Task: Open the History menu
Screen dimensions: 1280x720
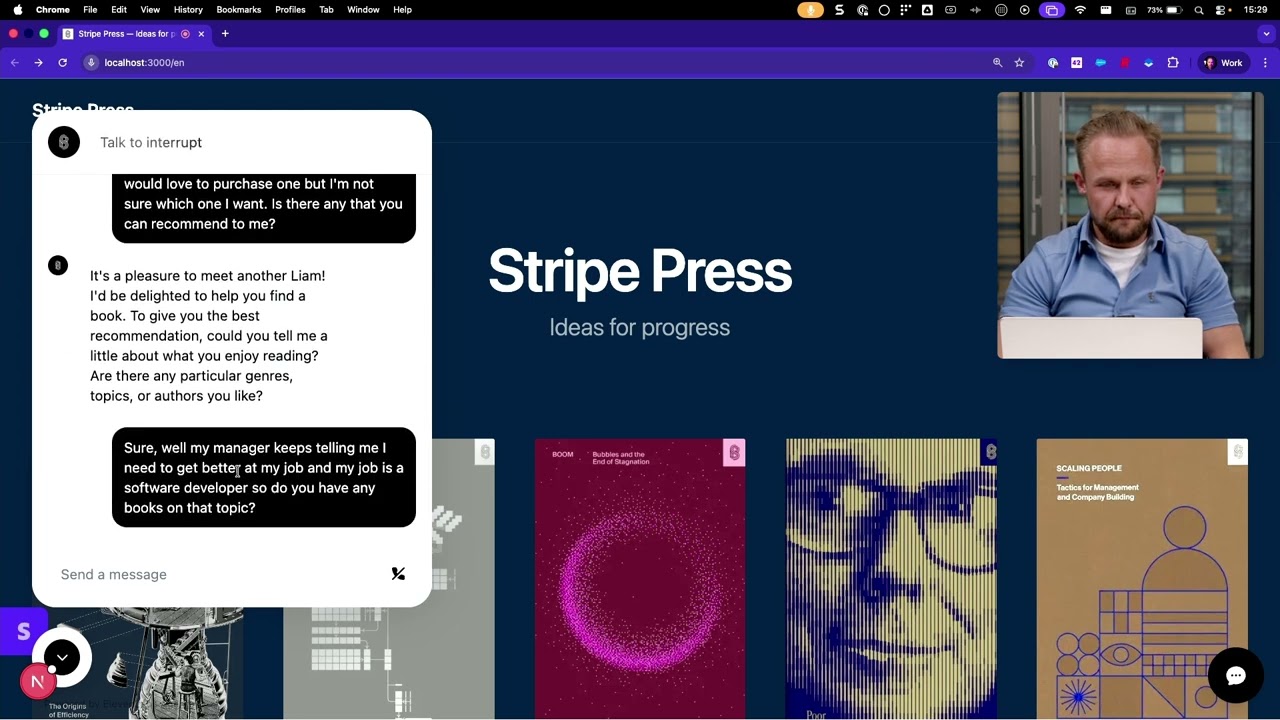Action: pos(188,9)
